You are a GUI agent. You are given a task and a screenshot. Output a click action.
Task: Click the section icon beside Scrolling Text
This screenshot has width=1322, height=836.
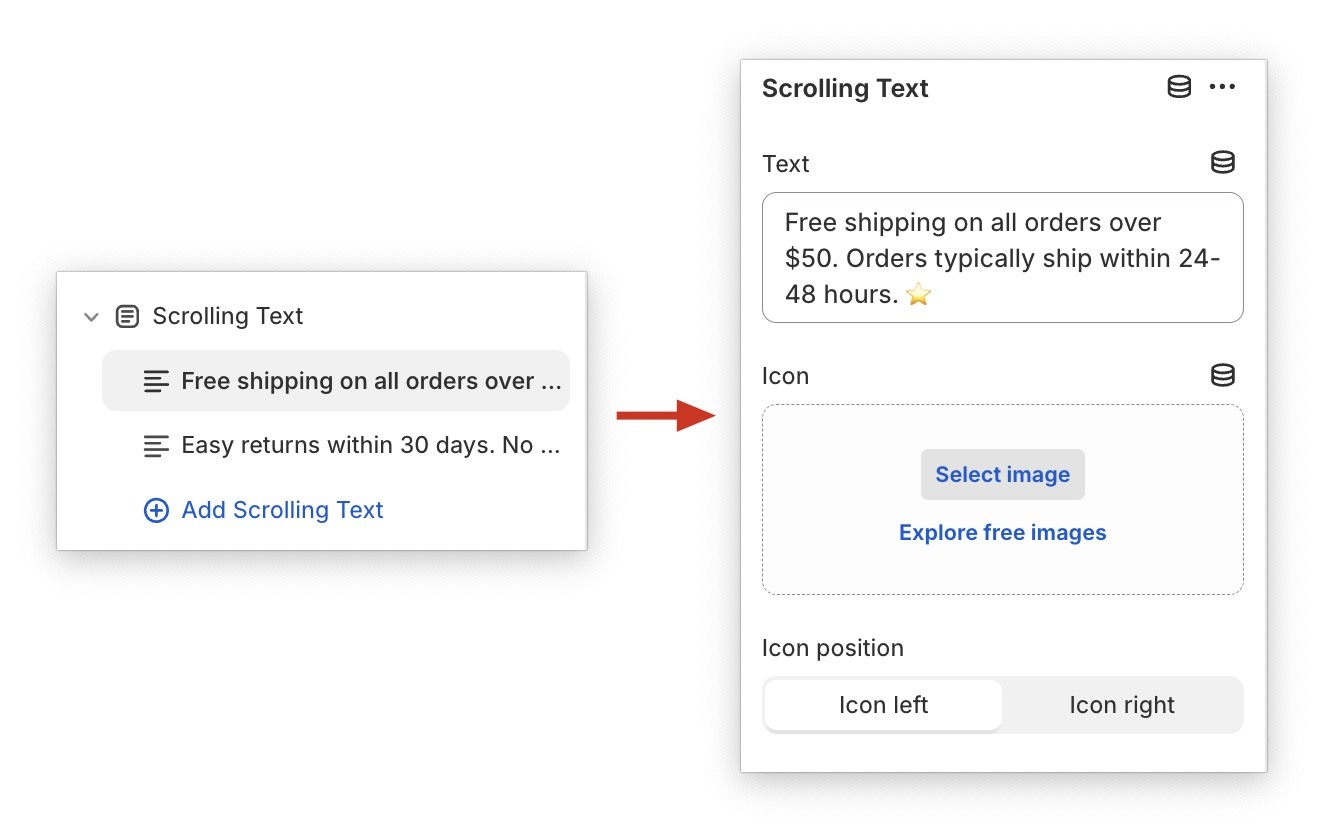pyautogui.click(x=127, y=317)
